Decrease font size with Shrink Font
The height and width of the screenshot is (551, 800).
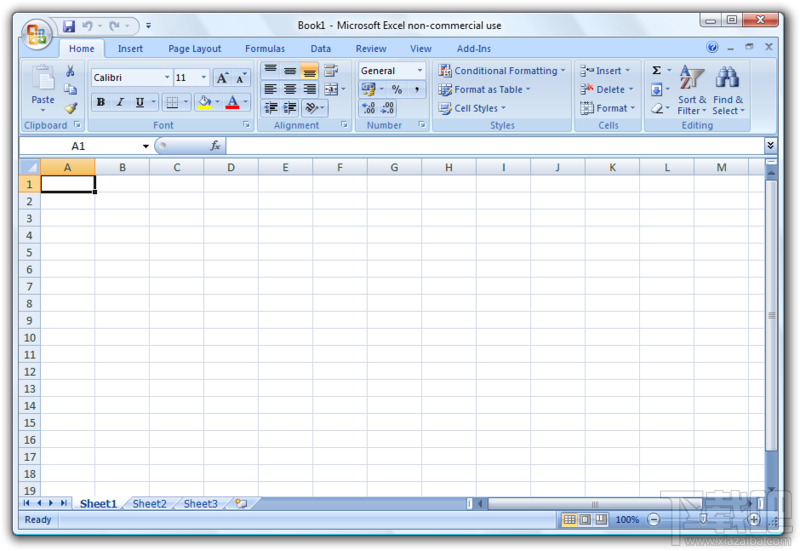241,78
